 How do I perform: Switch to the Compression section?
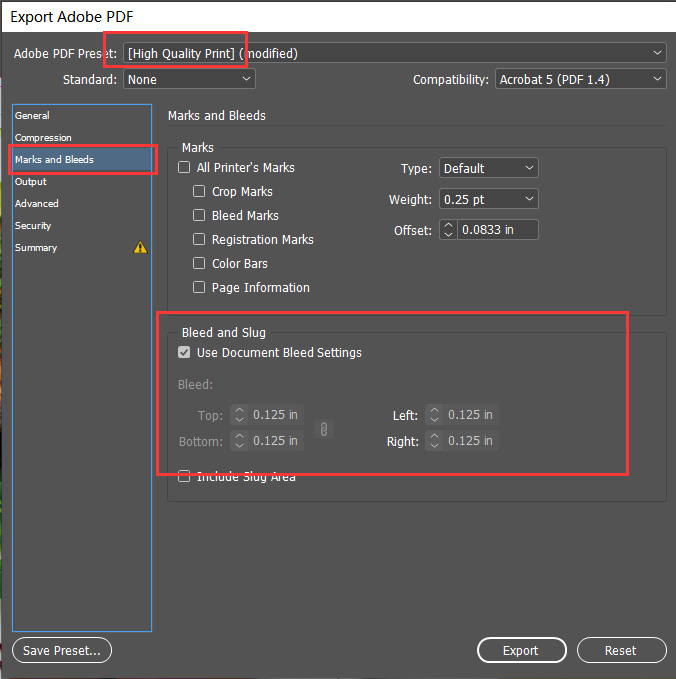[82, 138]
